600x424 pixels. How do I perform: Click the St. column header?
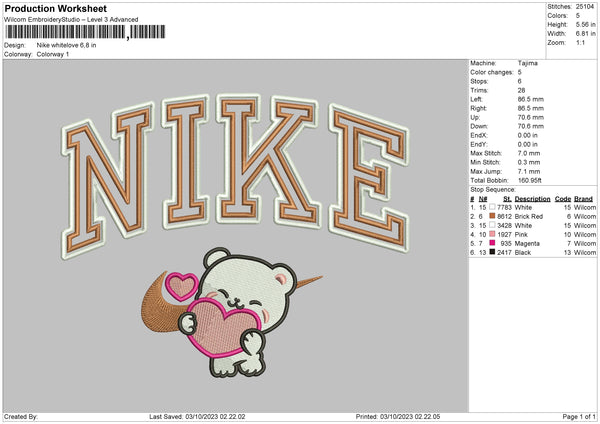(507, 199)
